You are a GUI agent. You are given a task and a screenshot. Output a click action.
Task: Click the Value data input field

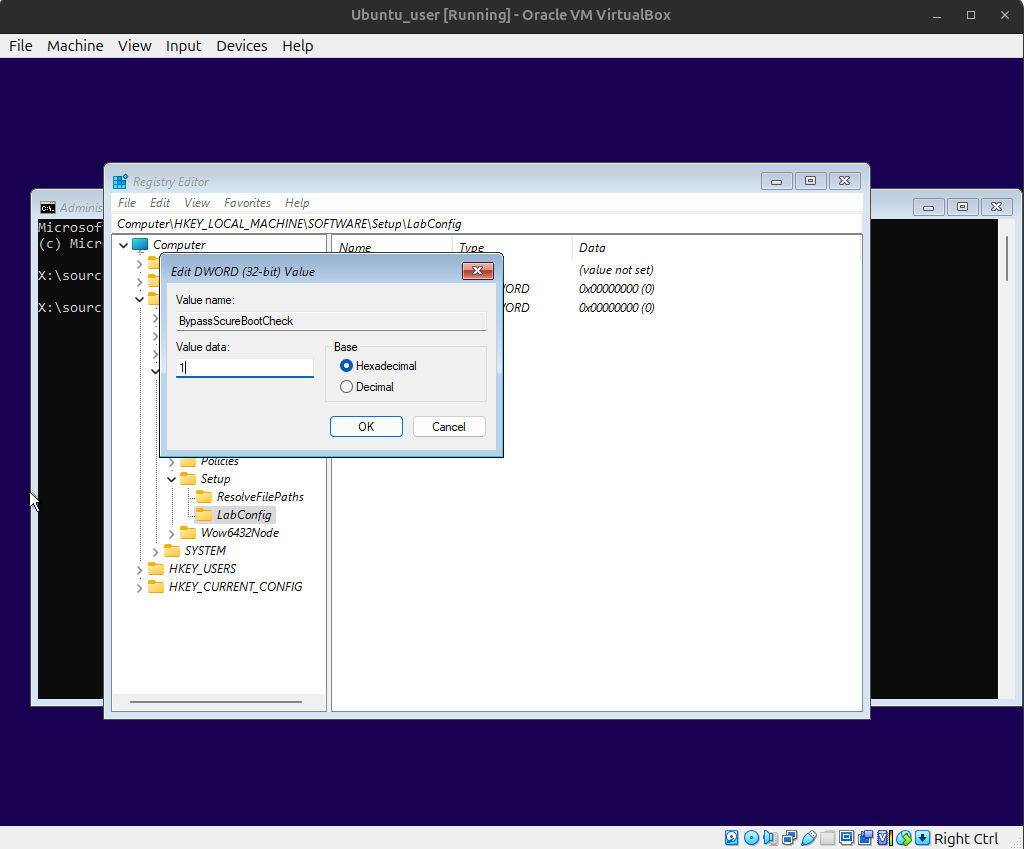pyautogui.click(x=245, y=368)
